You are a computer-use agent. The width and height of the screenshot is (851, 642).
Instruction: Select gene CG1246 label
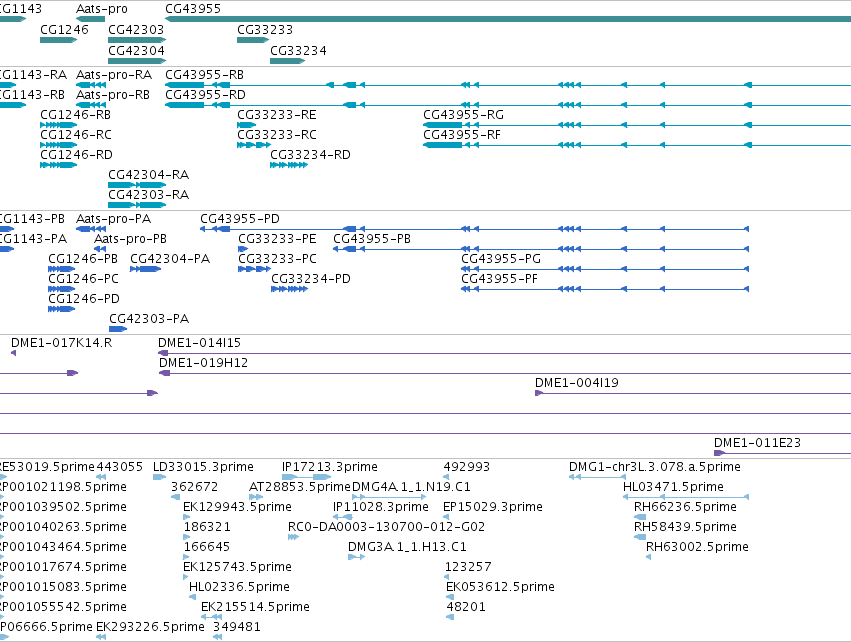64,29
